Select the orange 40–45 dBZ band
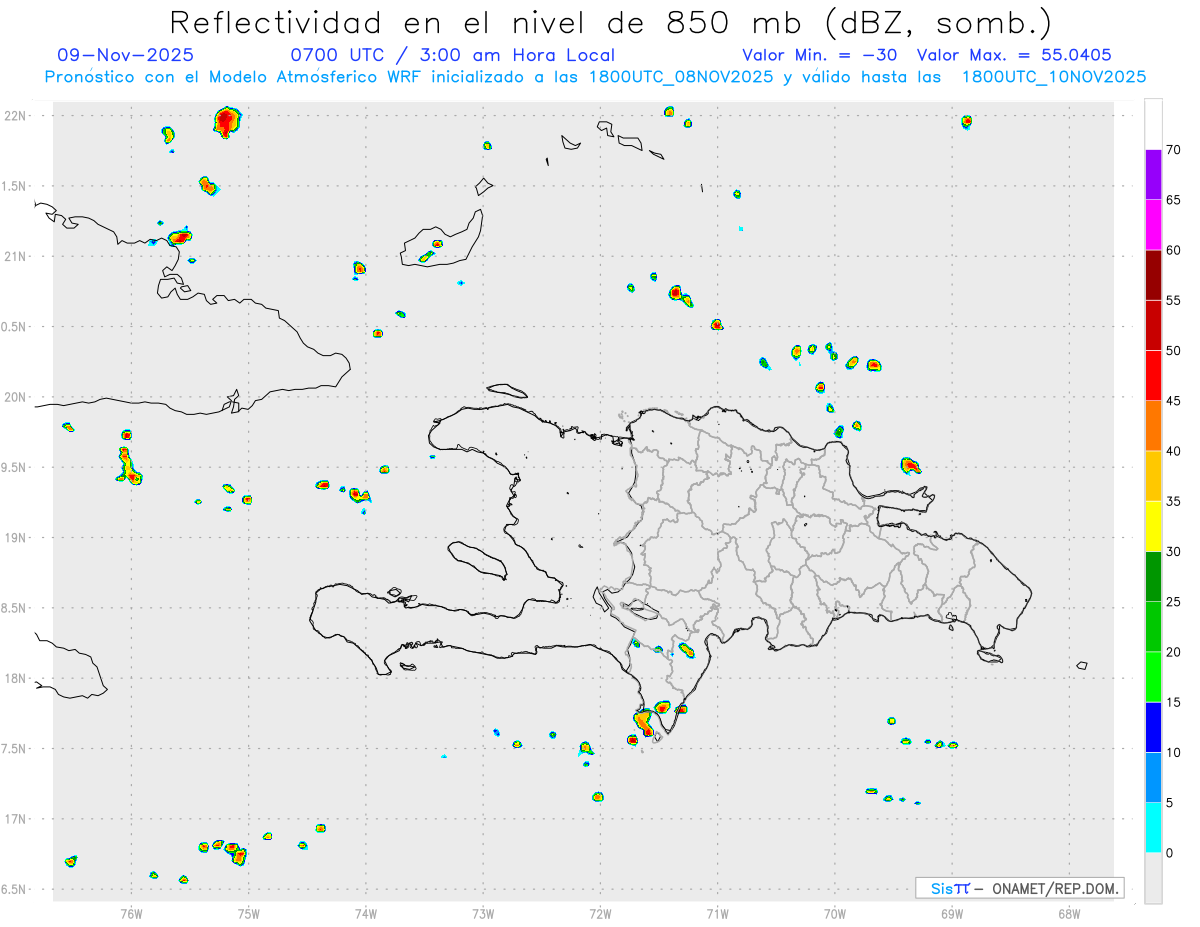This screenshot has height=927, width=1200. click(x=1153, y=425)
